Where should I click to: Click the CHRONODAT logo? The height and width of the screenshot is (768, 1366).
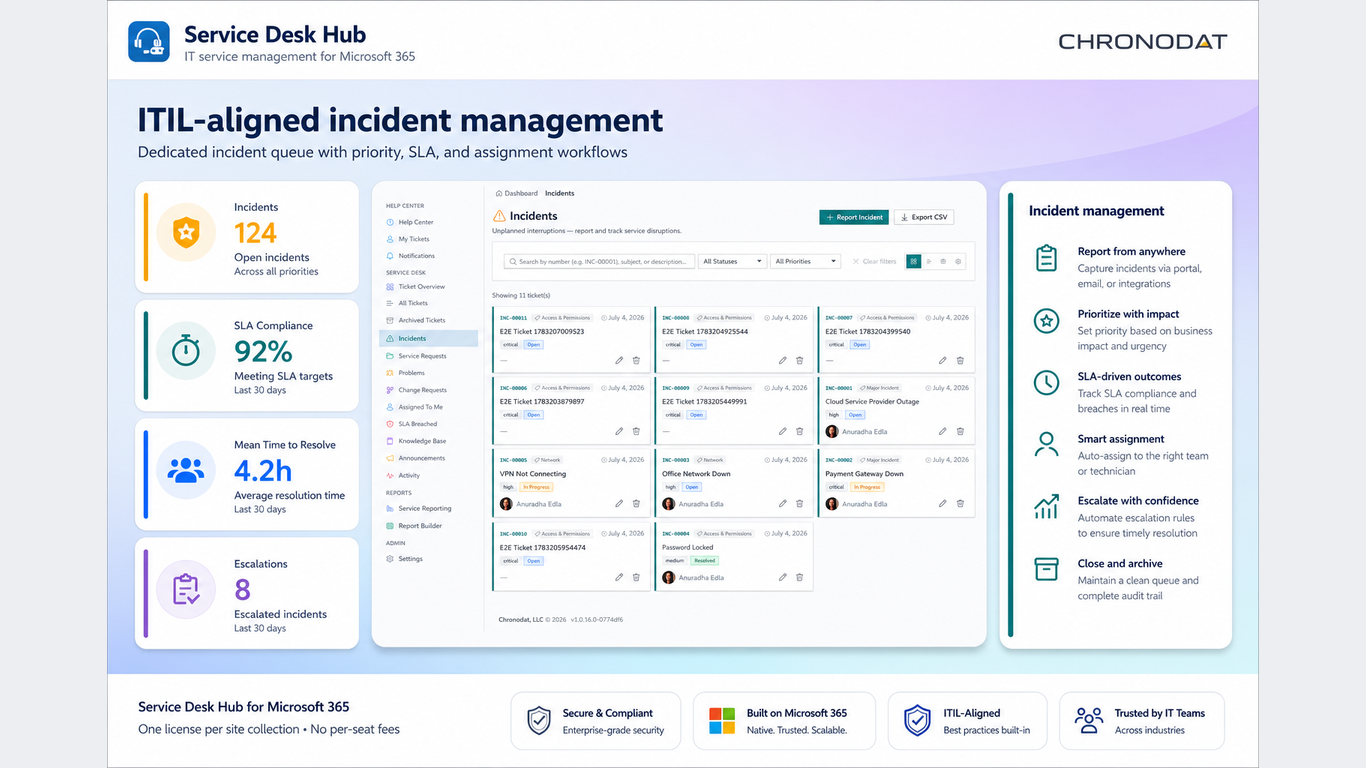point(1142,42)
